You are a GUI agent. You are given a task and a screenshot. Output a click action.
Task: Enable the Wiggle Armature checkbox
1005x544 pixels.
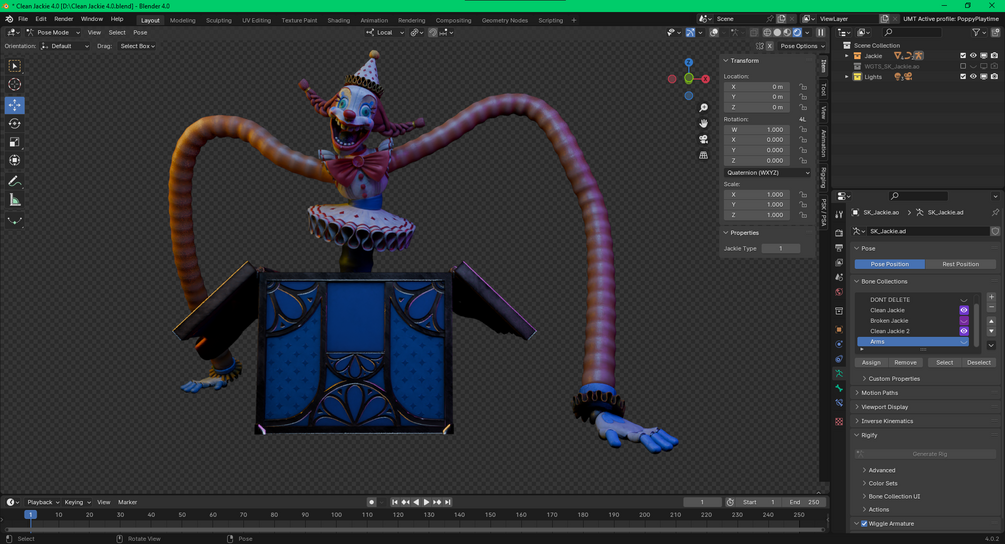coord(864,523)
